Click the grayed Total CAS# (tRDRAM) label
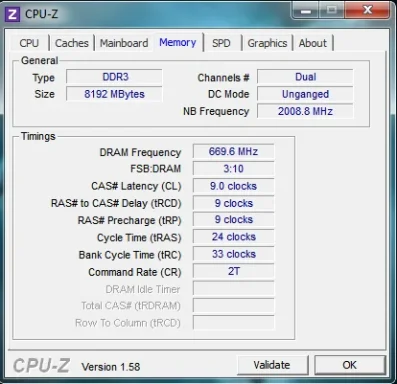The height and width of the screenshot is (384, 397). pos(131,306)
